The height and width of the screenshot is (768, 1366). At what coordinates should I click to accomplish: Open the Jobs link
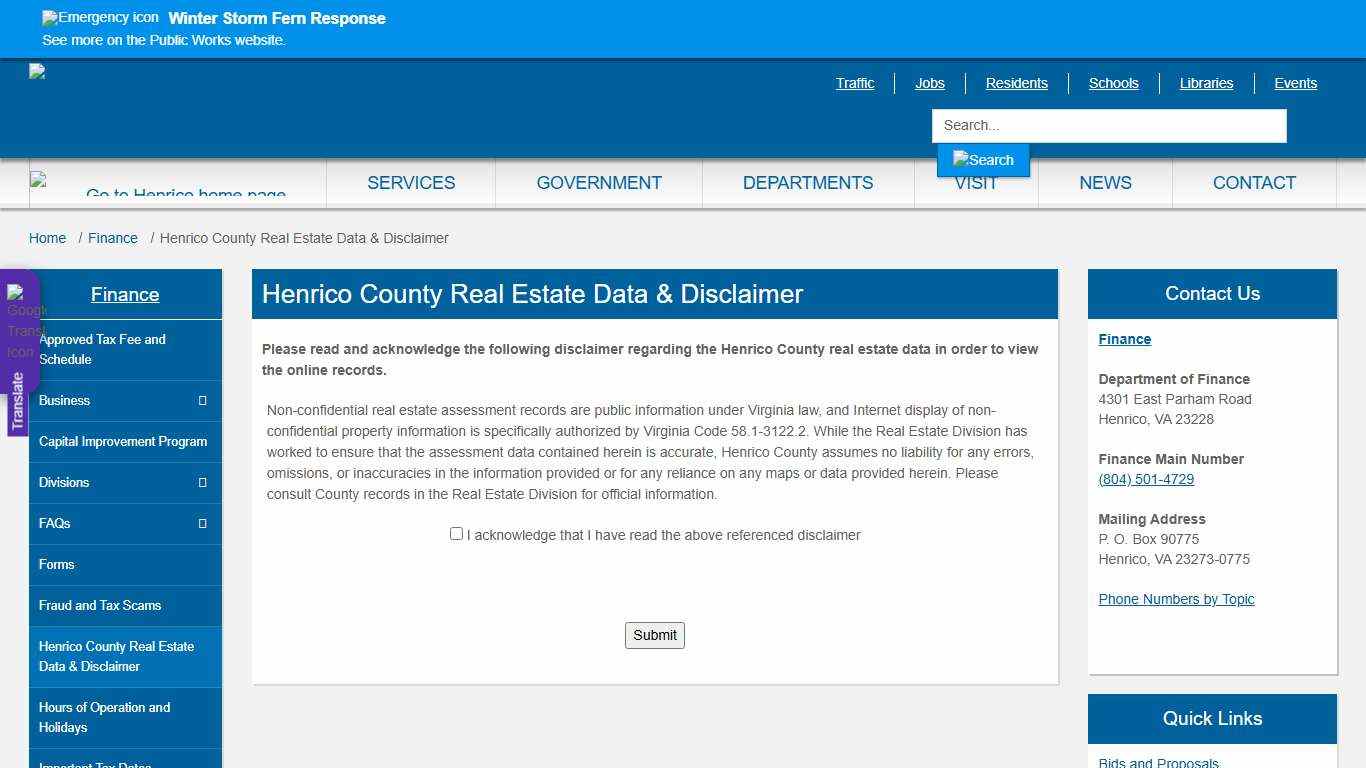pyautogui.click(x=929, y=83)
